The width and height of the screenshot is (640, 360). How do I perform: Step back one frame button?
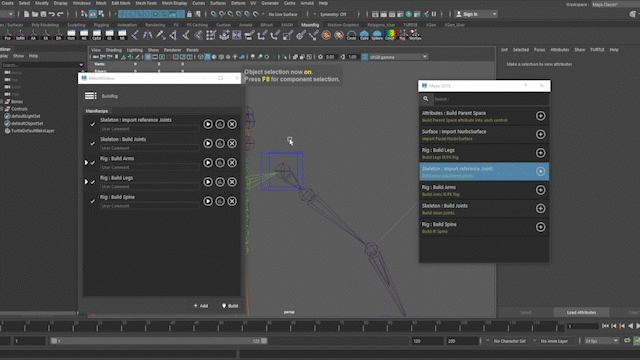pyautogui.click(x=613, y=326)
